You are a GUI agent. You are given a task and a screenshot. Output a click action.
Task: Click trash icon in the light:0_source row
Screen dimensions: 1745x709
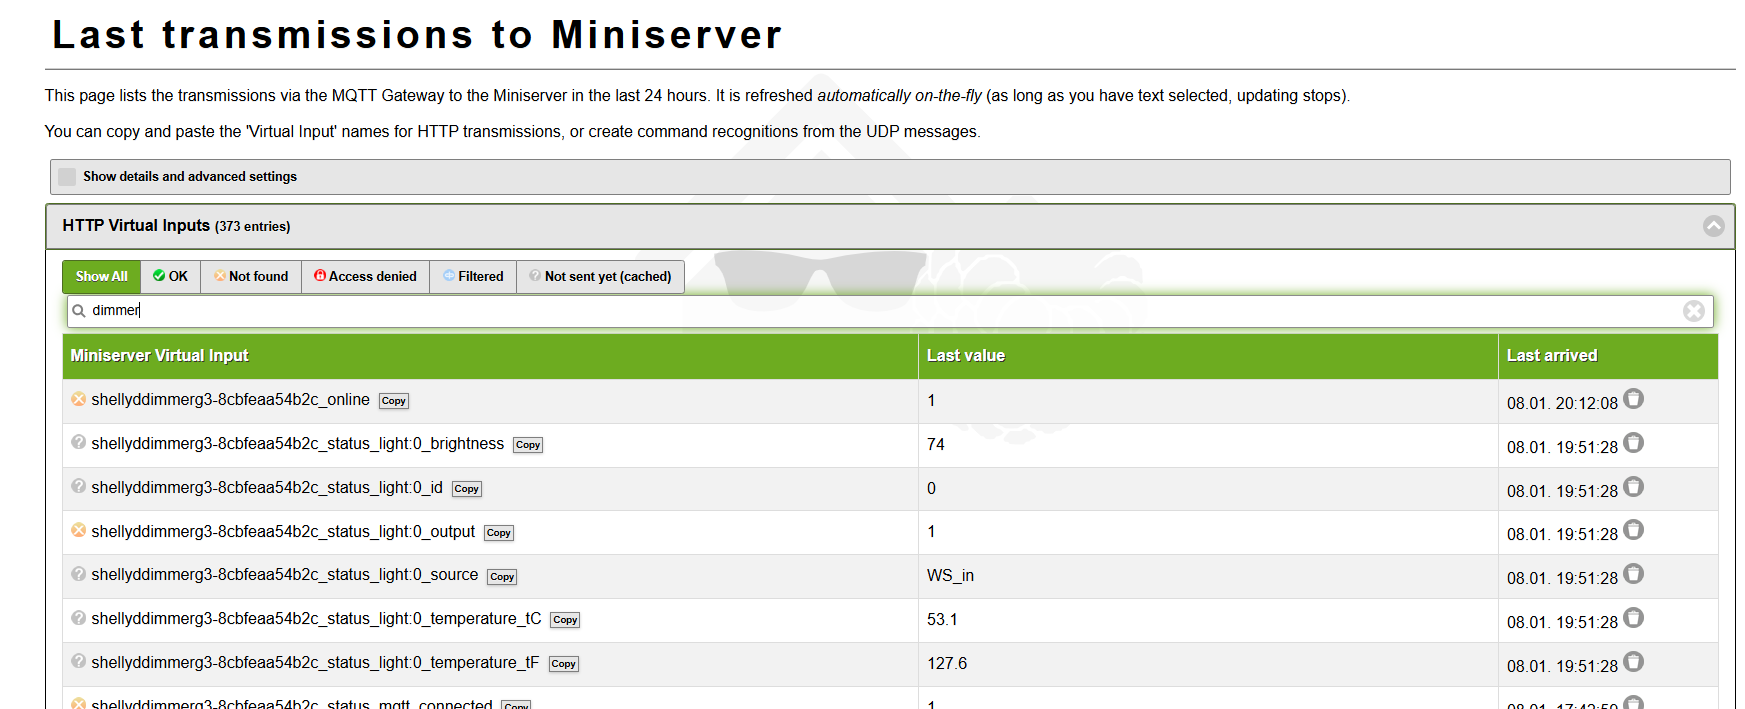[x=1633, y=574]
